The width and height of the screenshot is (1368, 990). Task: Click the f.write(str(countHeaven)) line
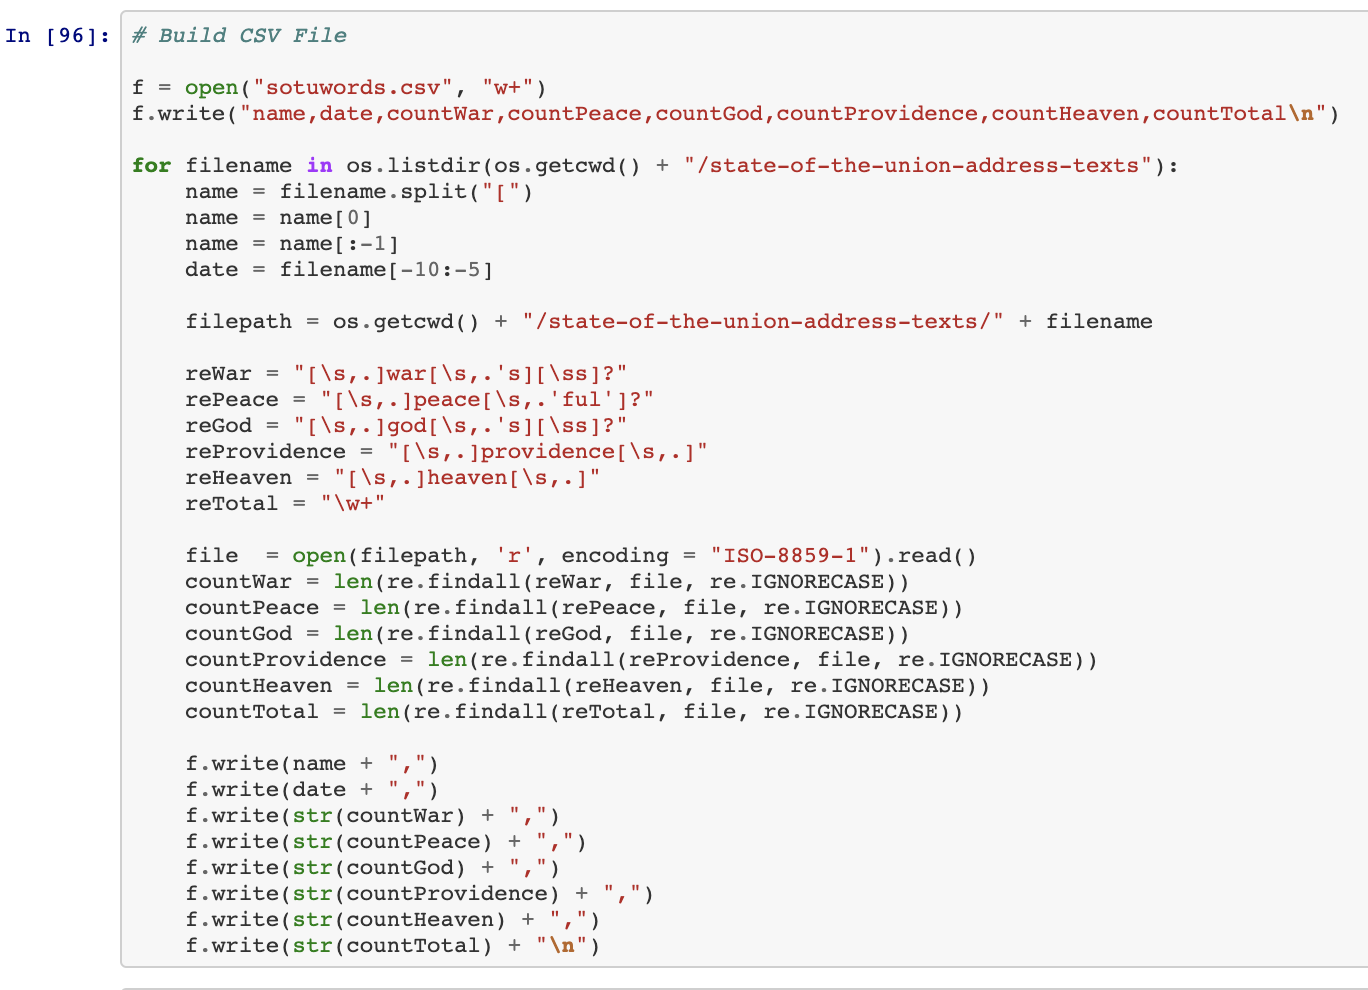click(392, 920)
